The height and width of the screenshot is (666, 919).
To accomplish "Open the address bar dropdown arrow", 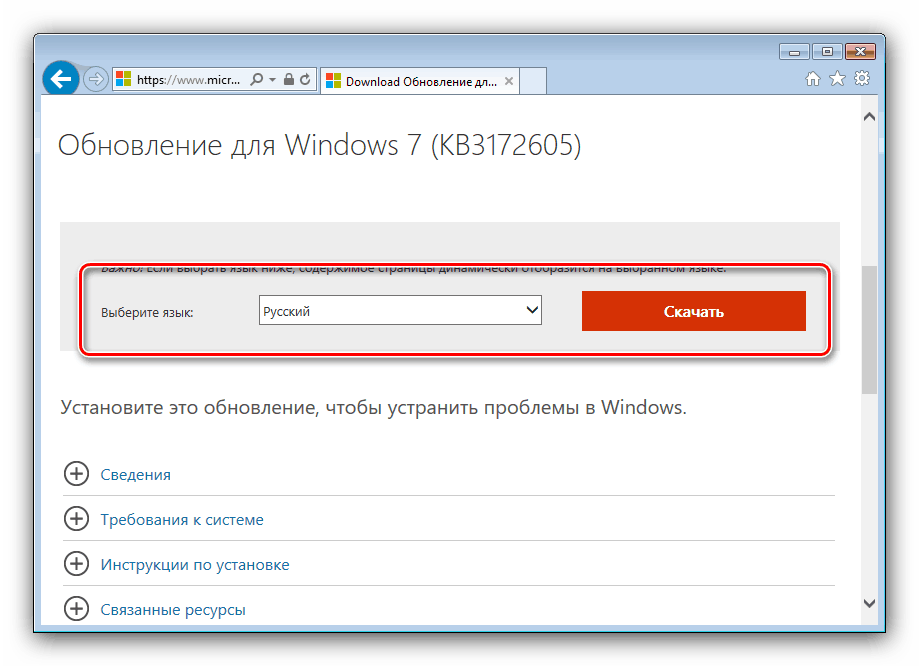I will (x=273, y=79).
